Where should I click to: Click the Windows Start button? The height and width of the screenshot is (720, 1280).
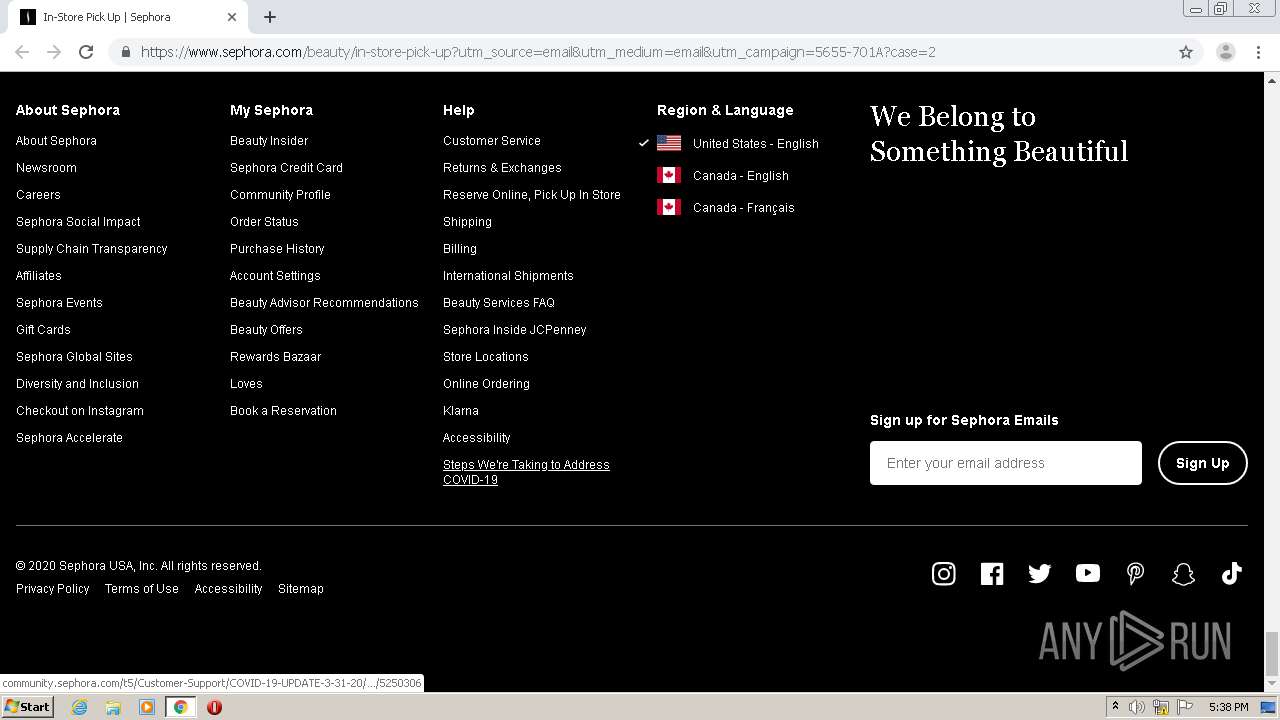point(27,707)
